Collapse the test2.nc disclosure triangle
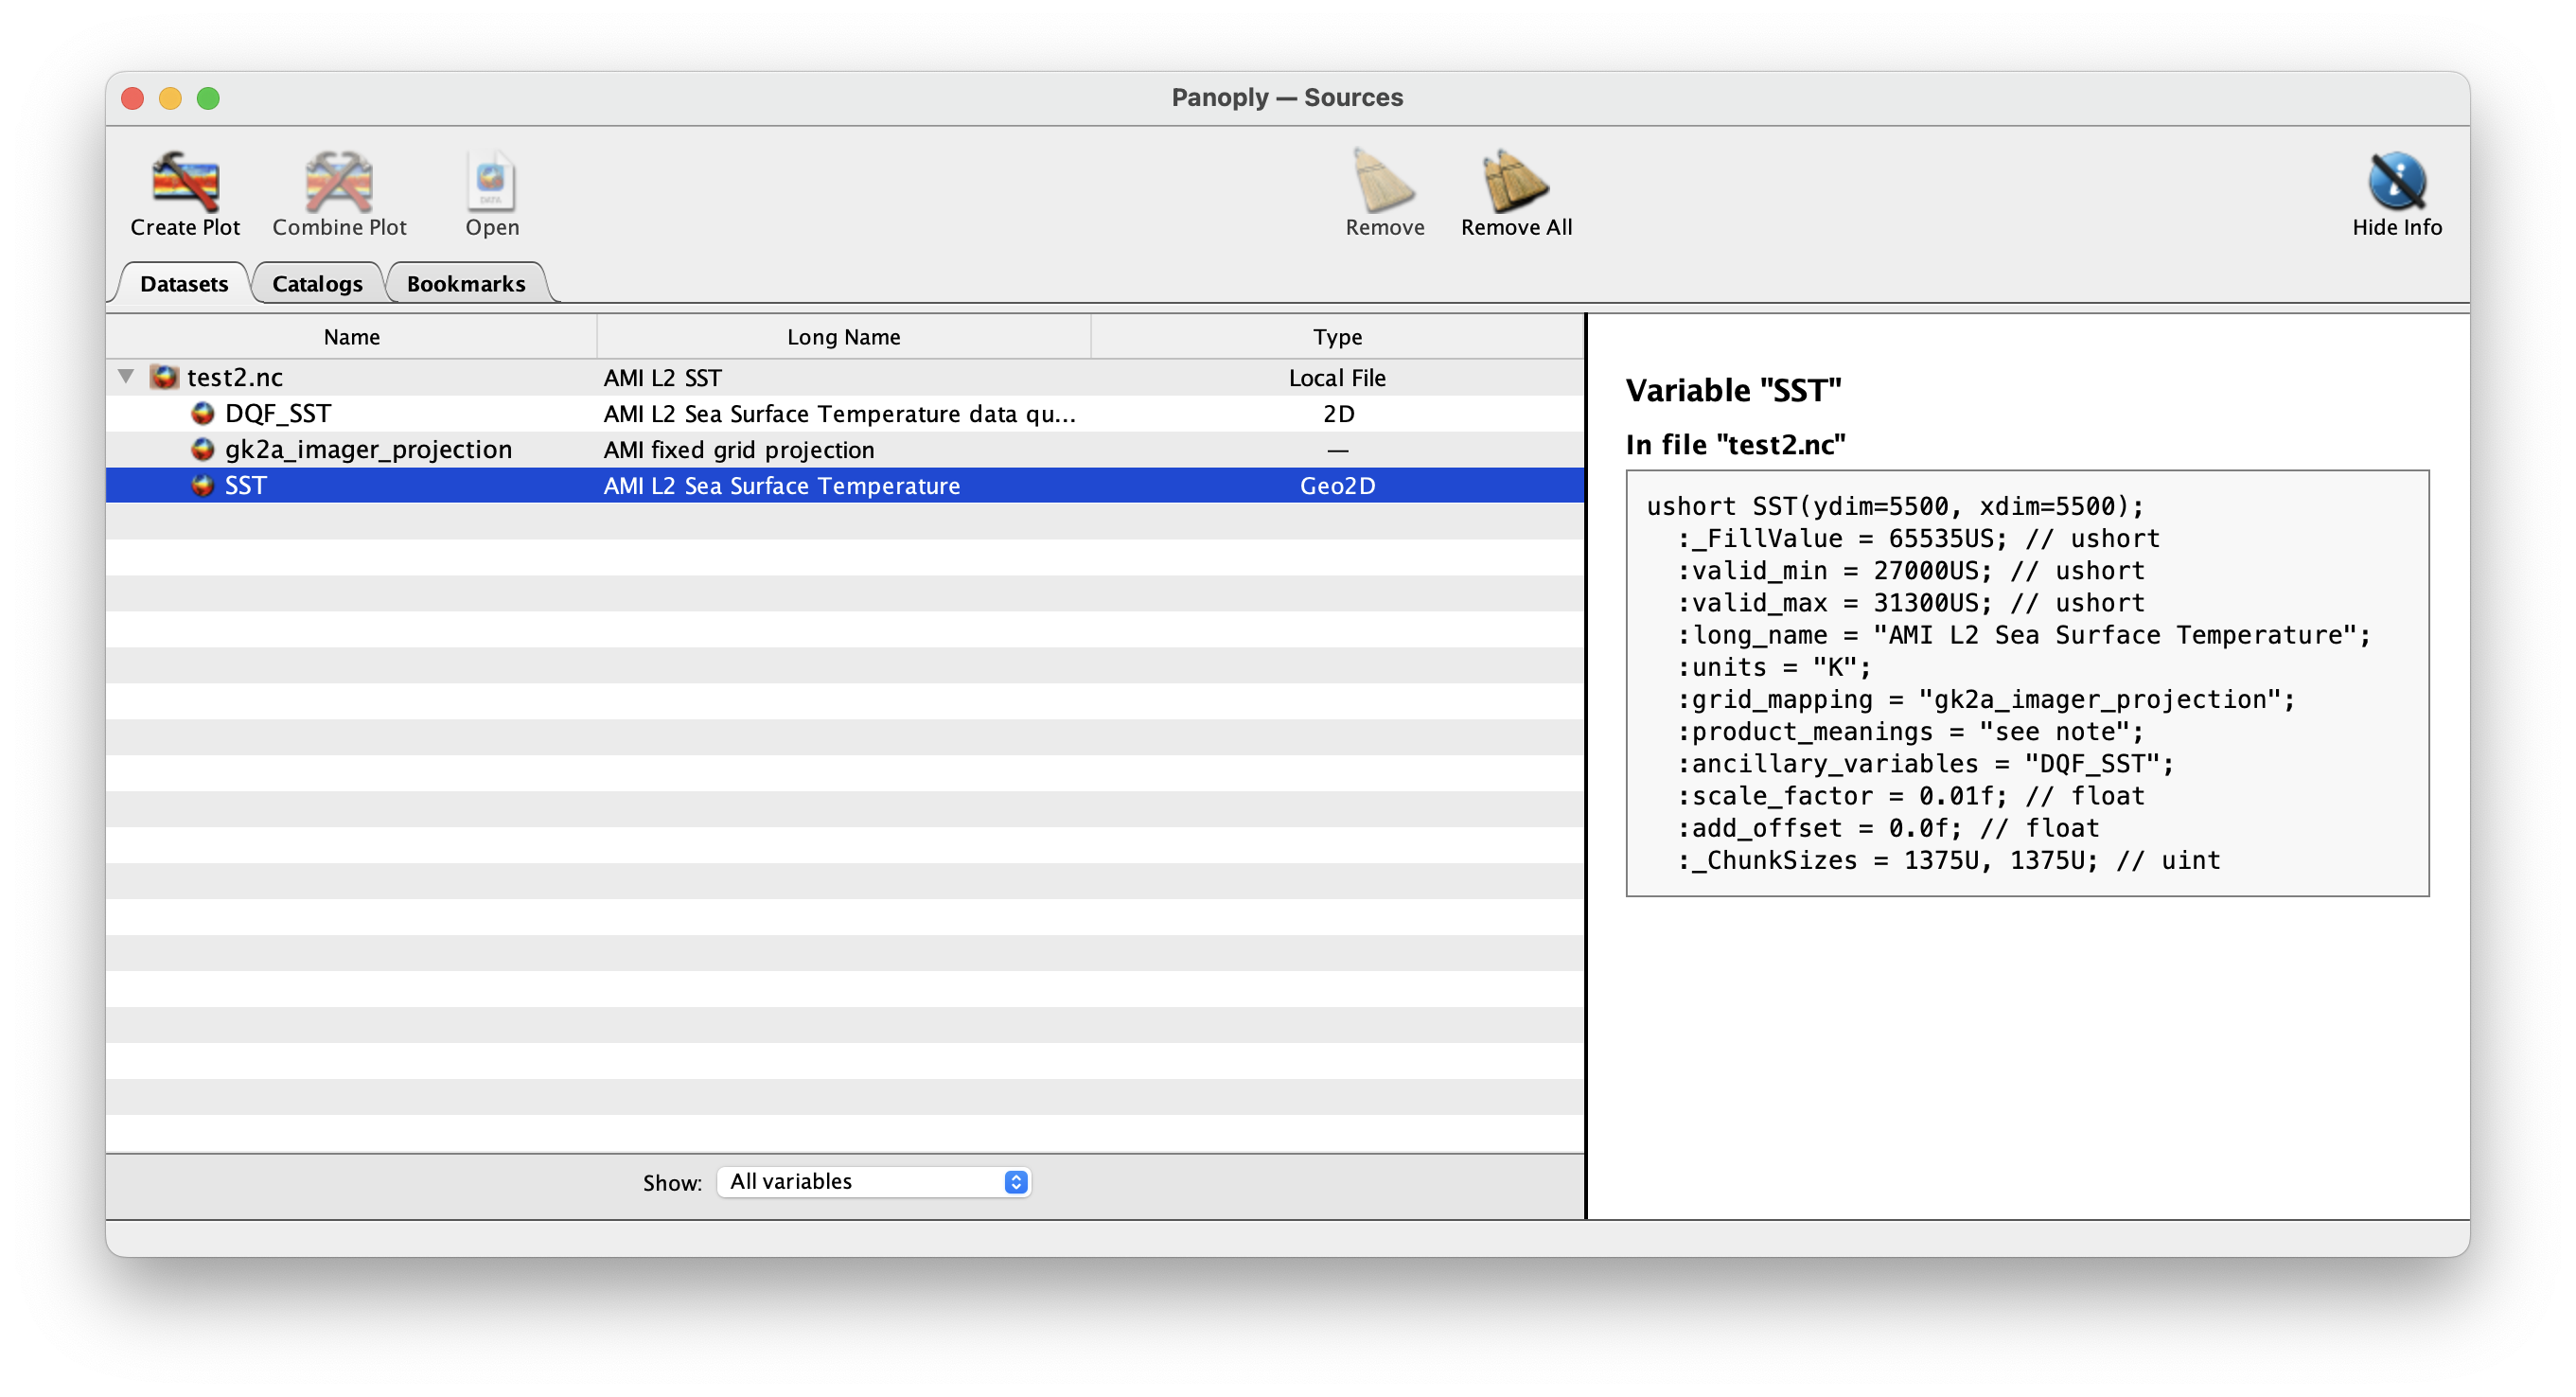 pos(126,376)
